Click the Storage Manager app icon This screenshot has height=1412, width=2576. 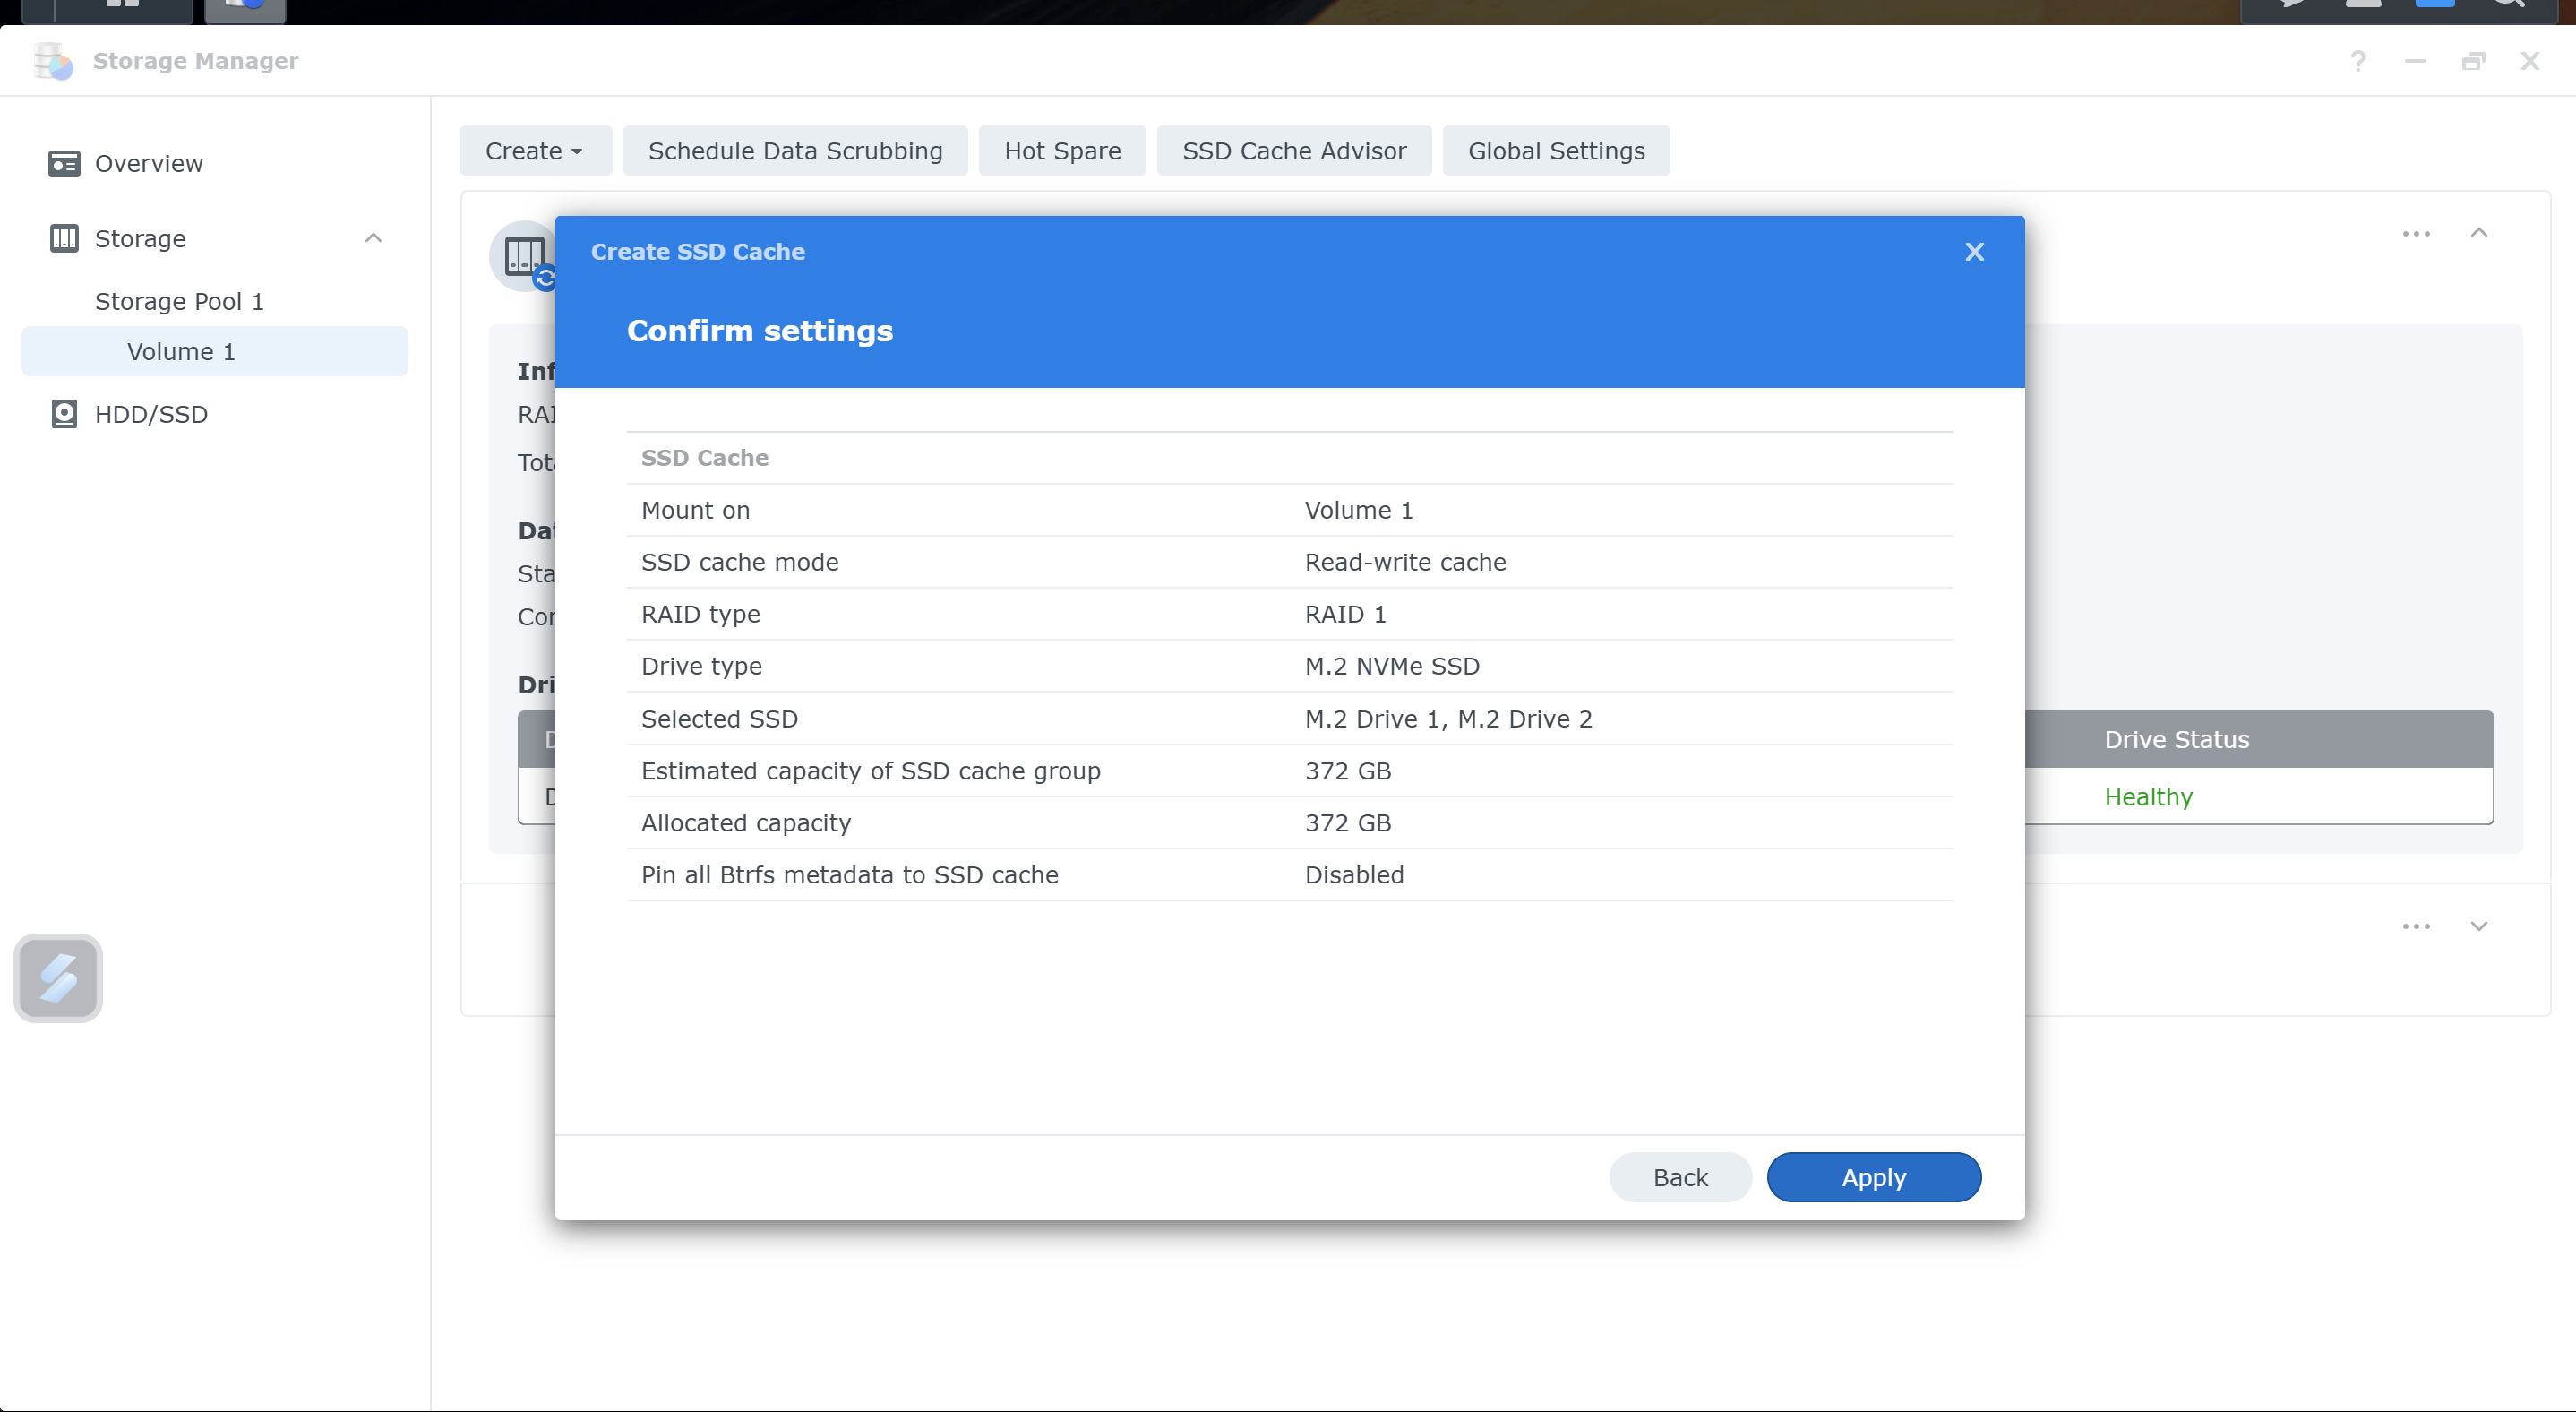coord(53,62)
